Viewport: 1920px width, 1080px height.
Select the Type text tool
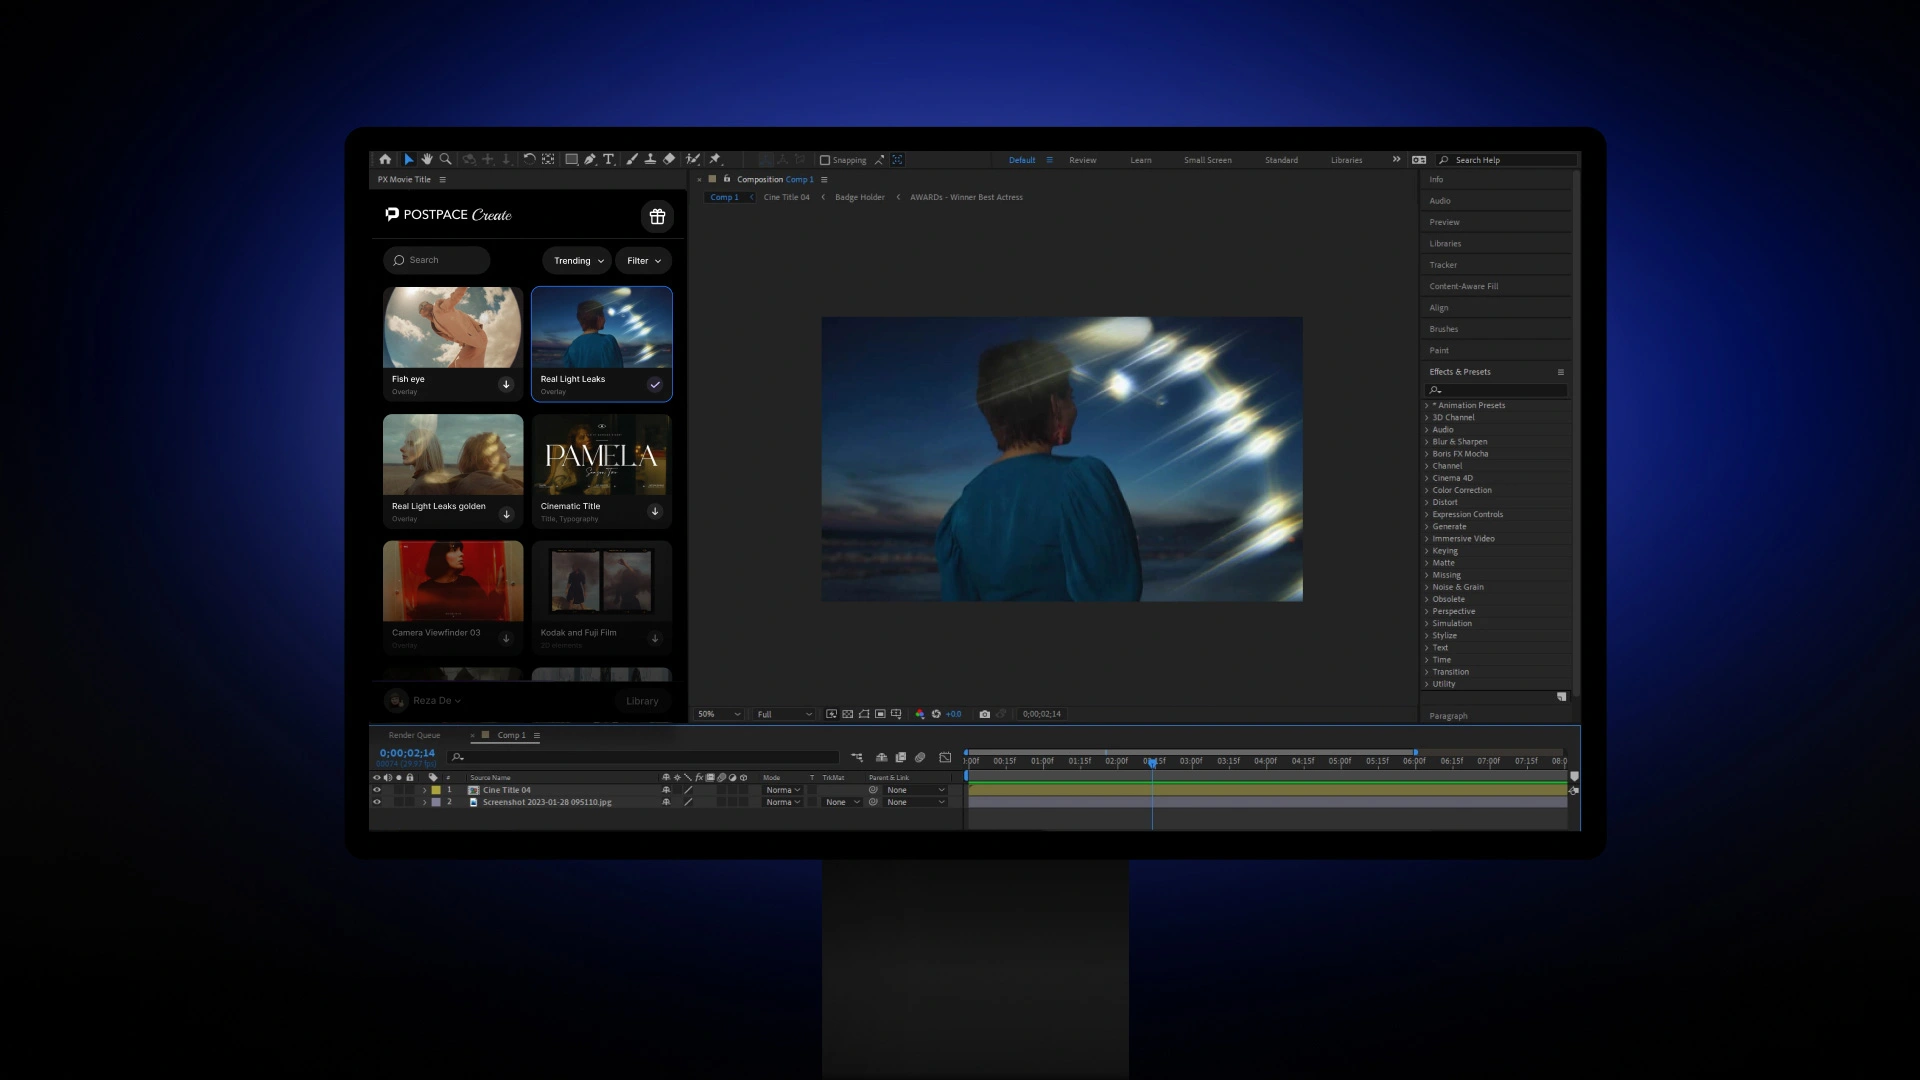tap(608, 159)
